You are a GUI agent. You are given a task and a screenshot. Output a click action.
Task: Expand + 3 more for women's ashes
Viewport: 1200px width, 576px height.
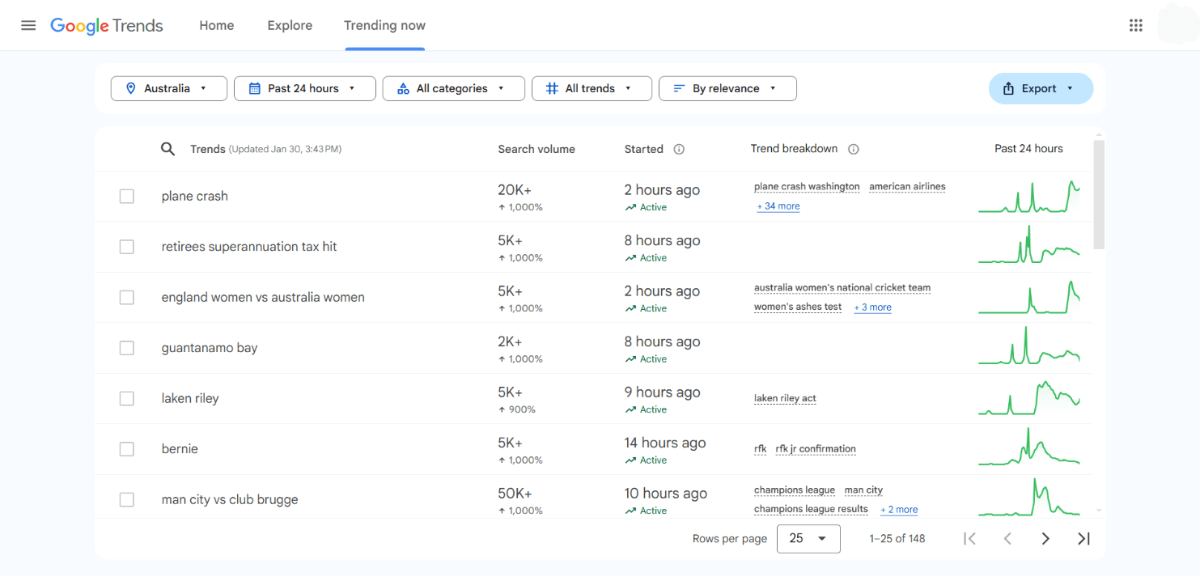click(x=873, y=307)
